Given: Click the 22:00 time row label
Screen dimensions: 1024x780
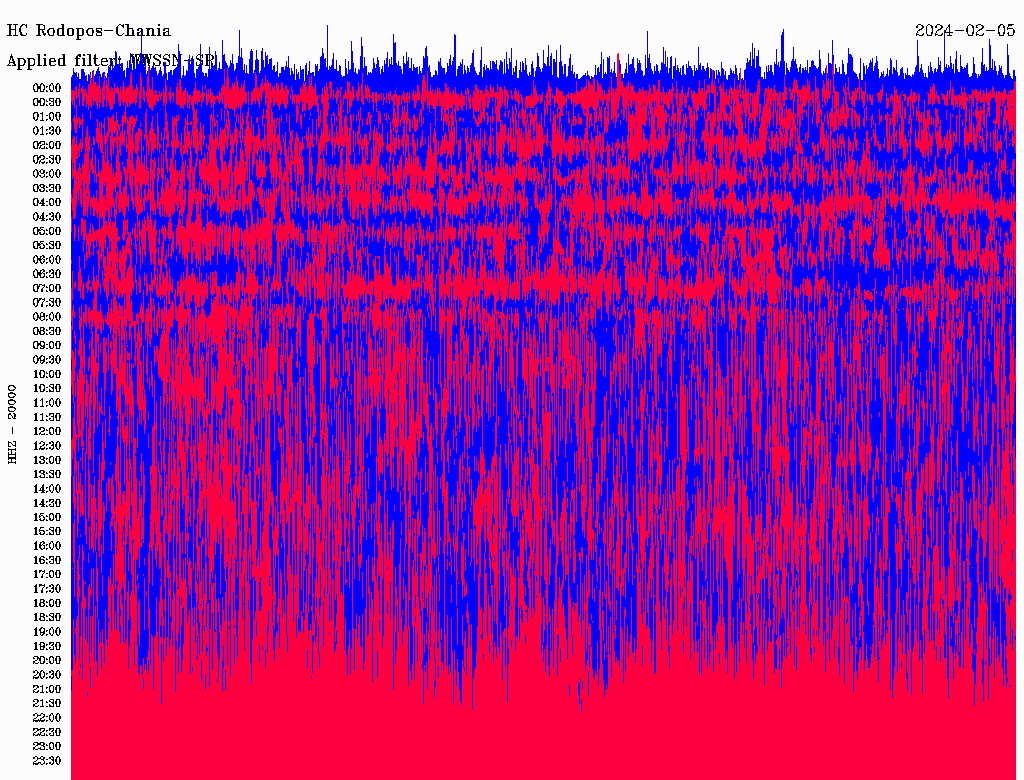Looking at the screenshot, I should click(x=47, y=718).
